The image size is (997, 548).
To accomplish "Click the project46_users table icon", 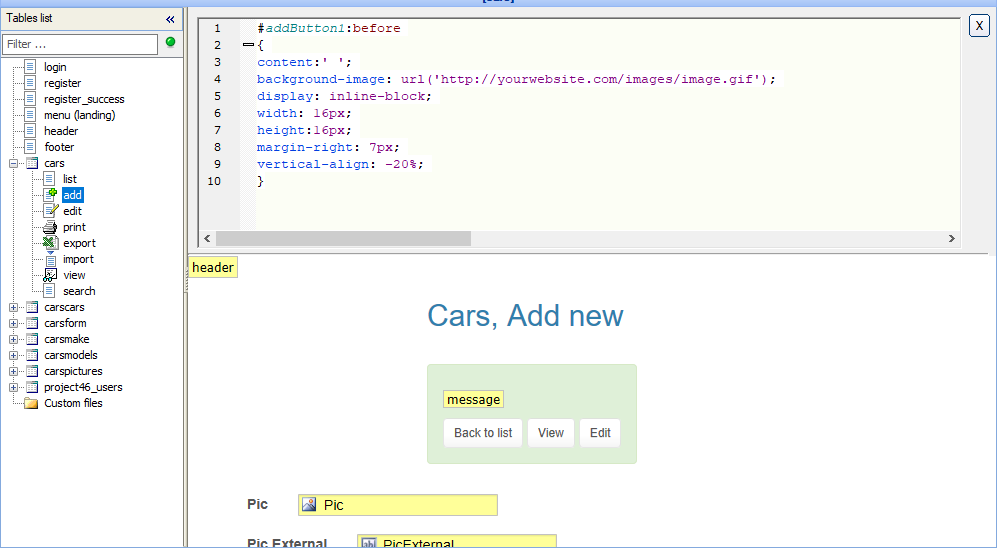I will 31,387.
